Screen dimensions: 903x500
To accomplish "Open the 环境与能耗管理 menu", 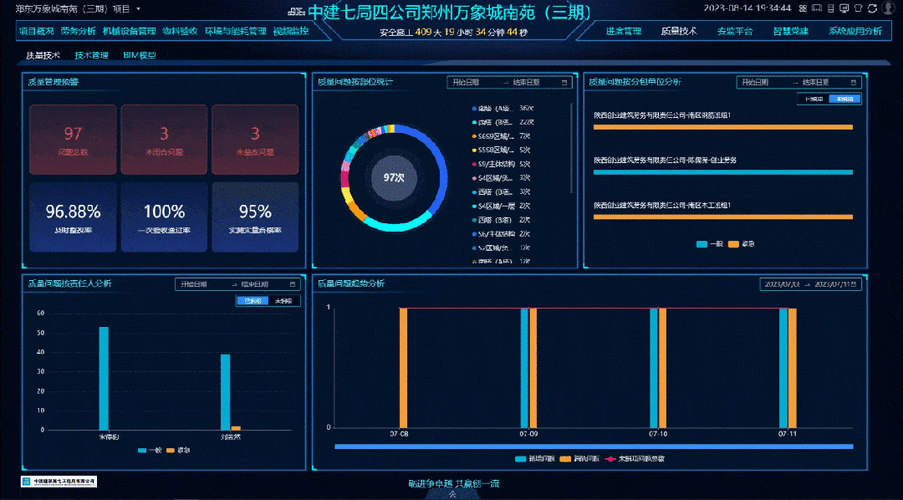I will point(236,31).
